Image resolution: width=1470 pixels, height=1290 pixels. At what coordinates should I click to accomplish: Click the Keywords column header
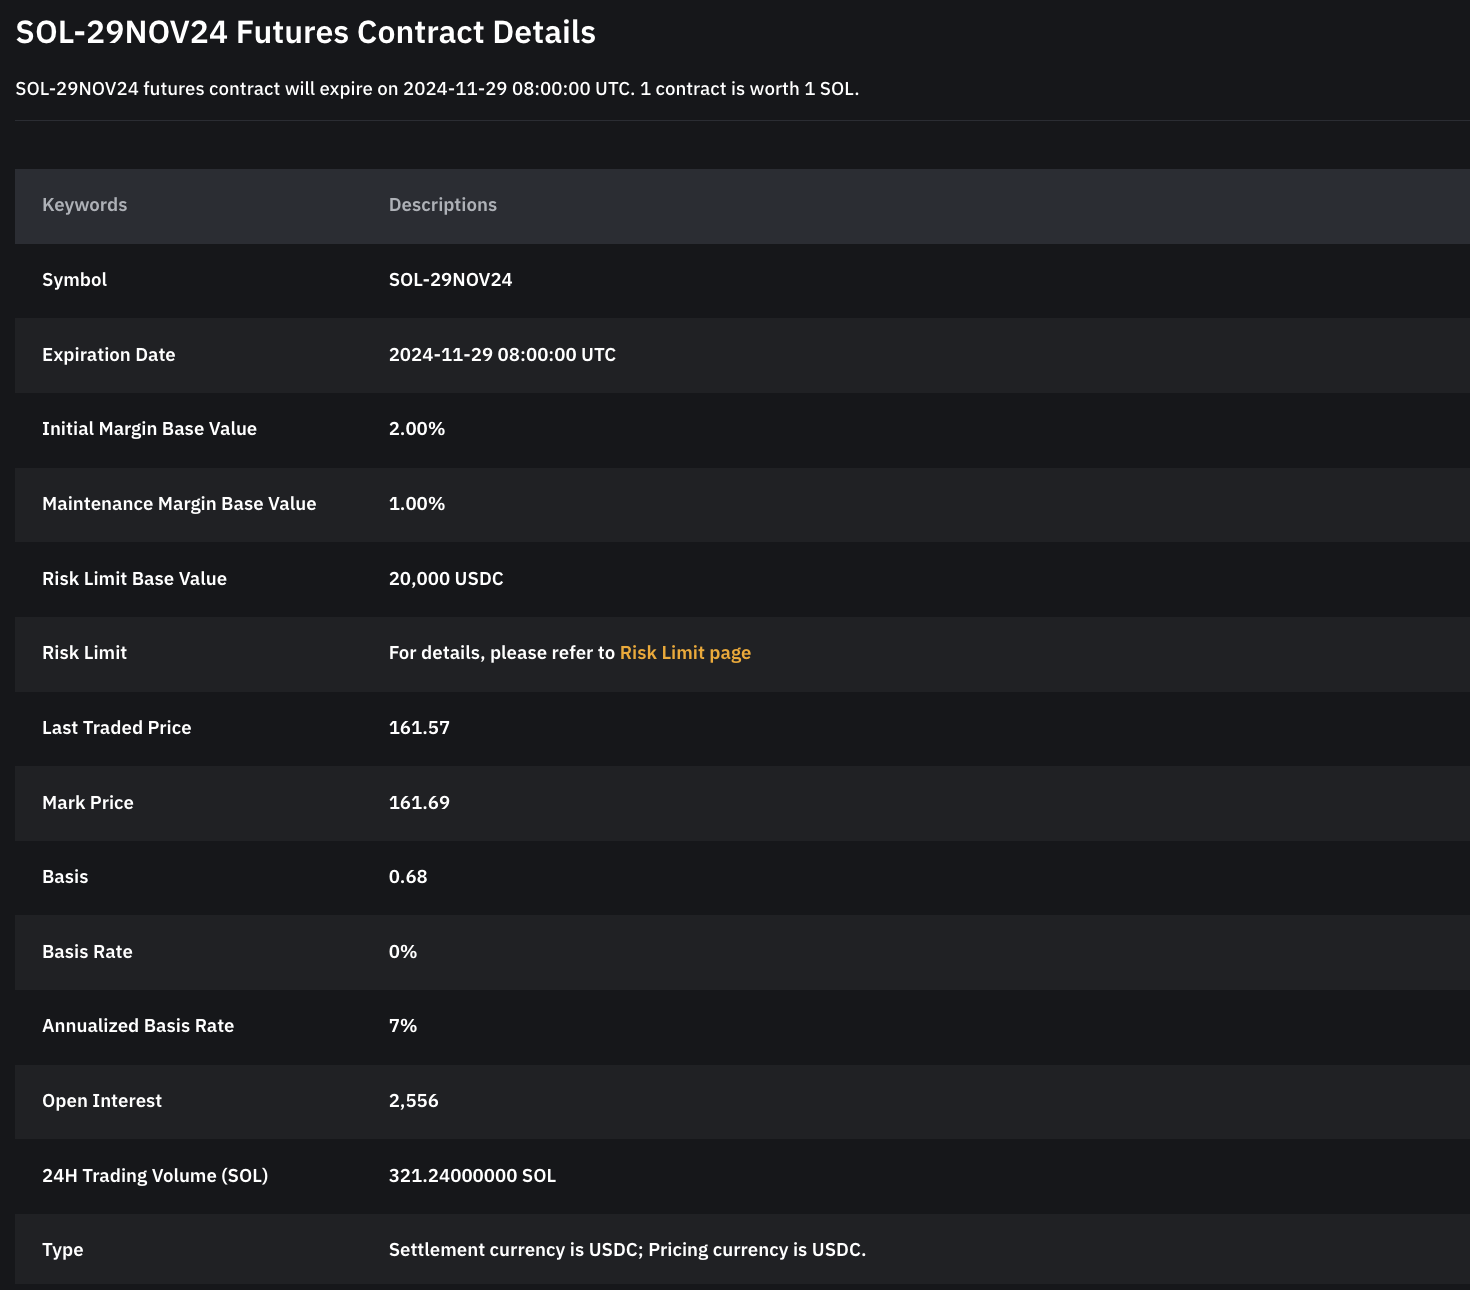click(x=85, y=205)
